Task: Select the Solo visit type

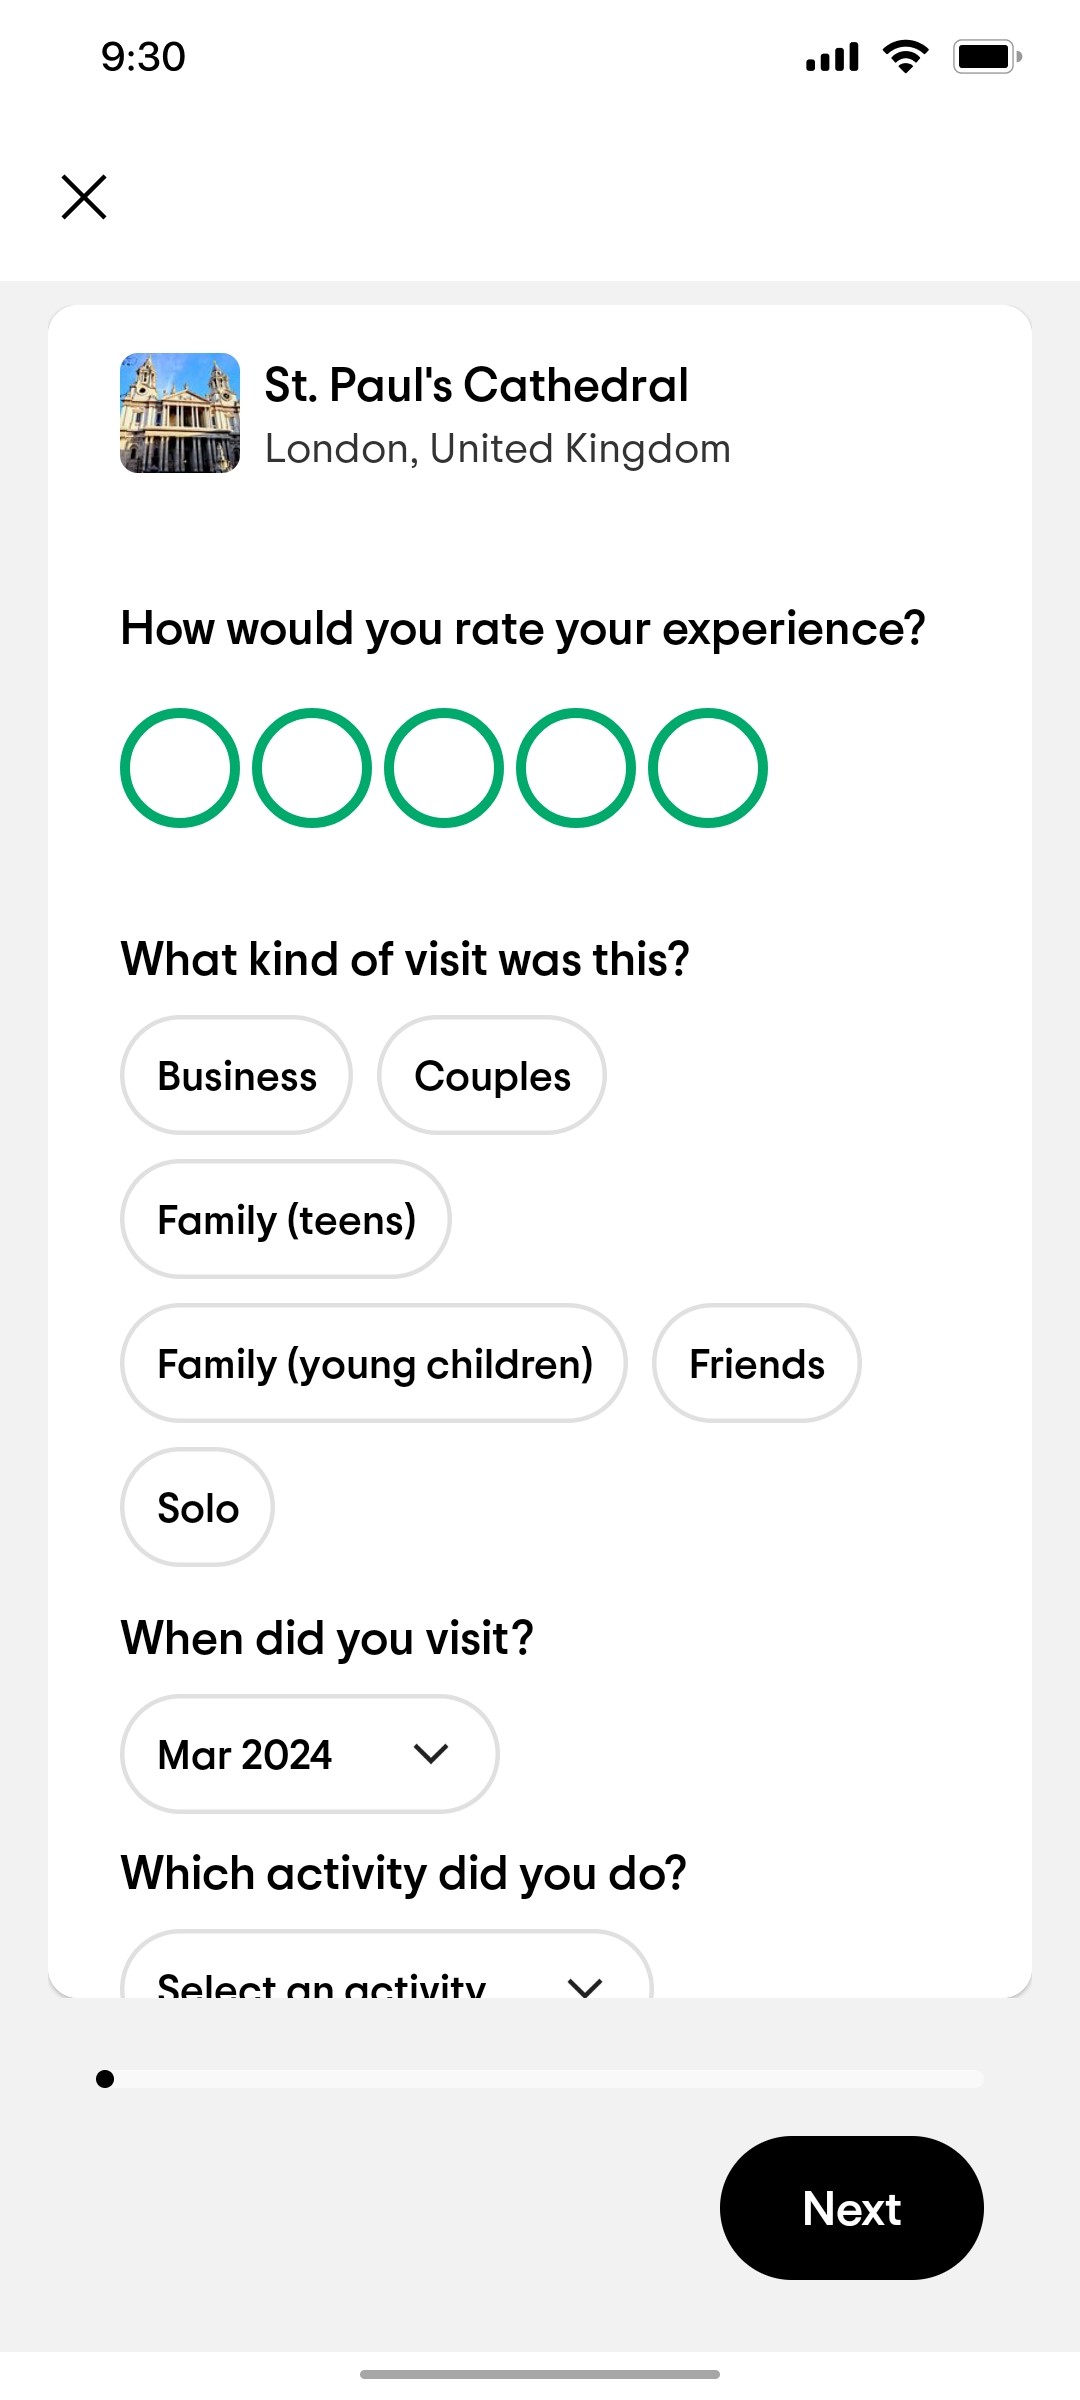Action: click(x=196, y=1507)
